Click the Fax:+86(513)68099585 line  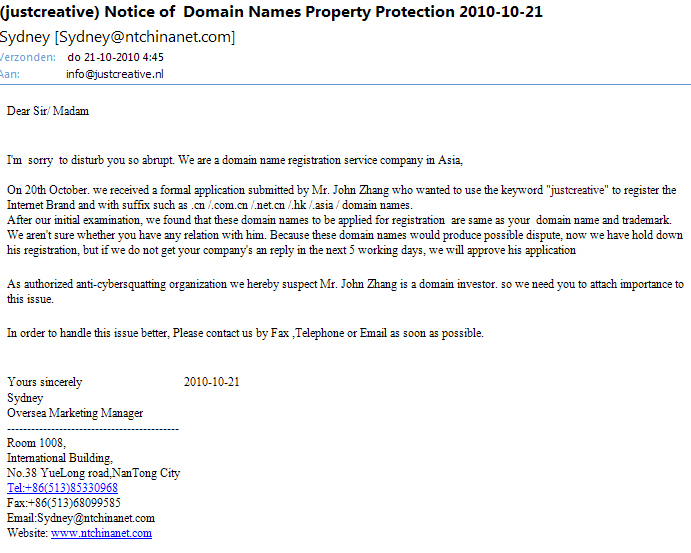pyautogui.click(x=64, y=503)
